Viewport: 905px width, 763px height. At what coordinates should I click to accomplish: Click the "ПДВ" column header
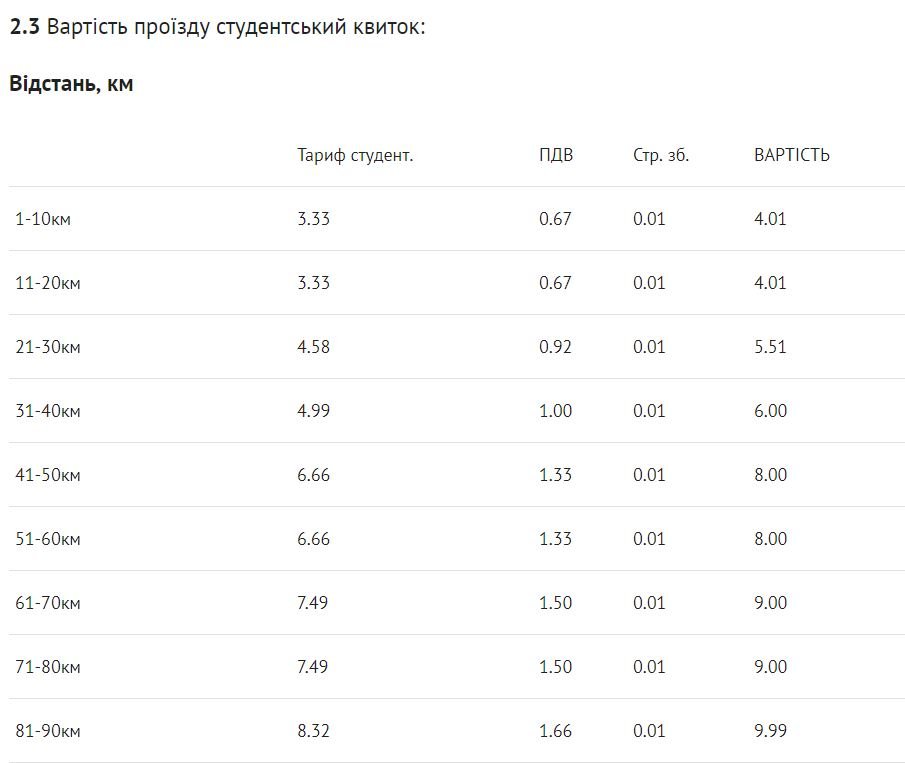556,155
